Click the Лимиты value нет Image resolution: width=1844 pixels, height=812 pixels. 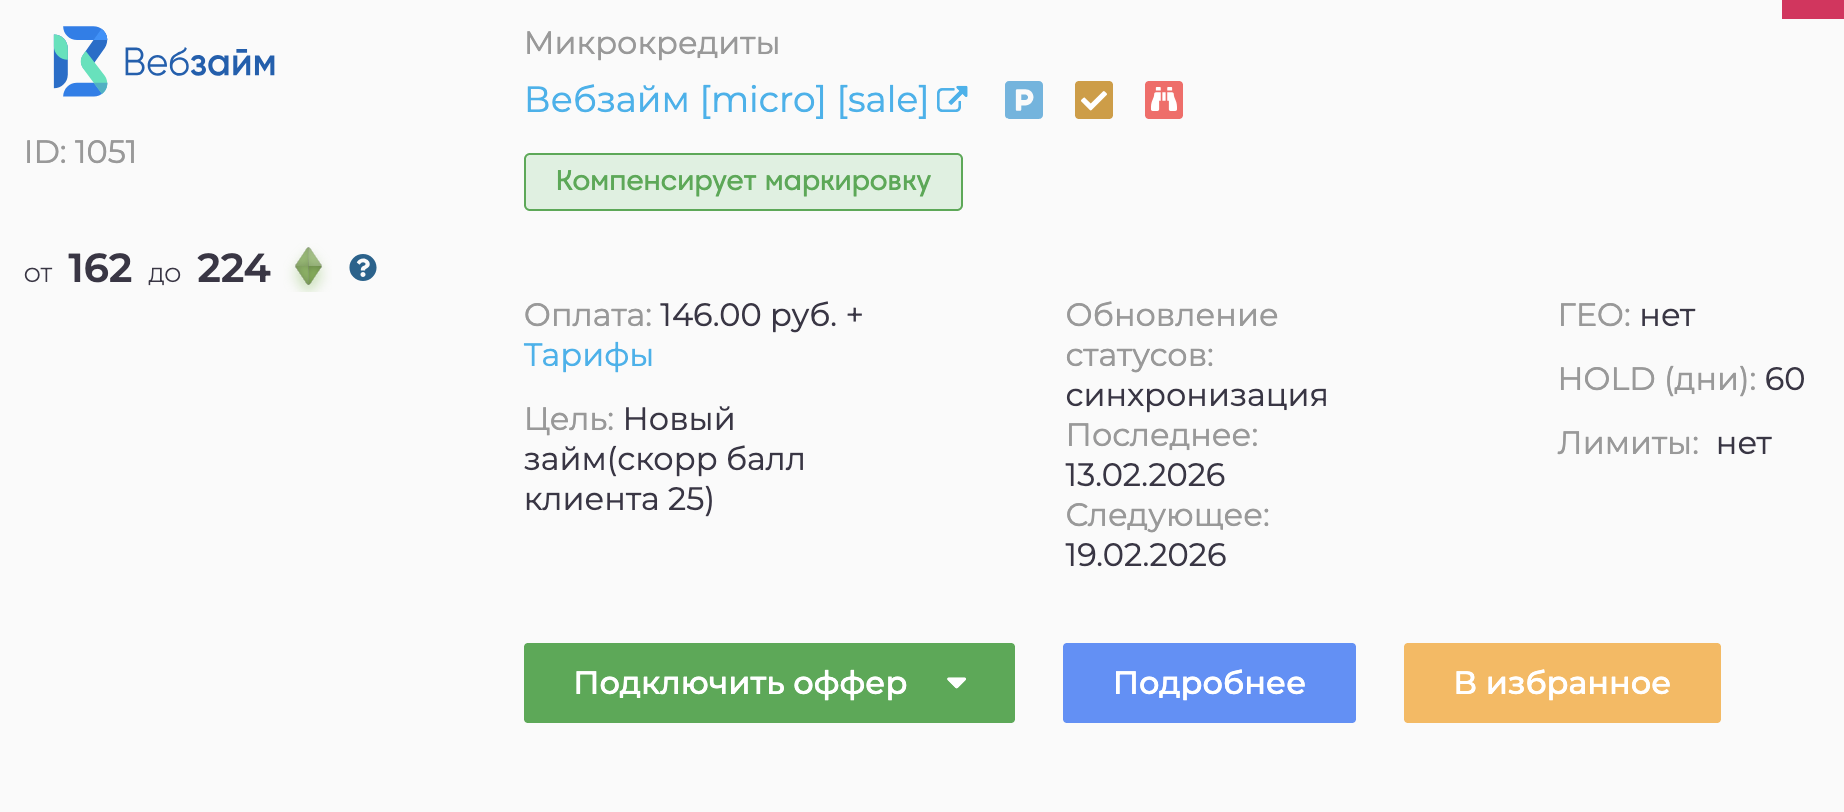[x=1743, y=443]
